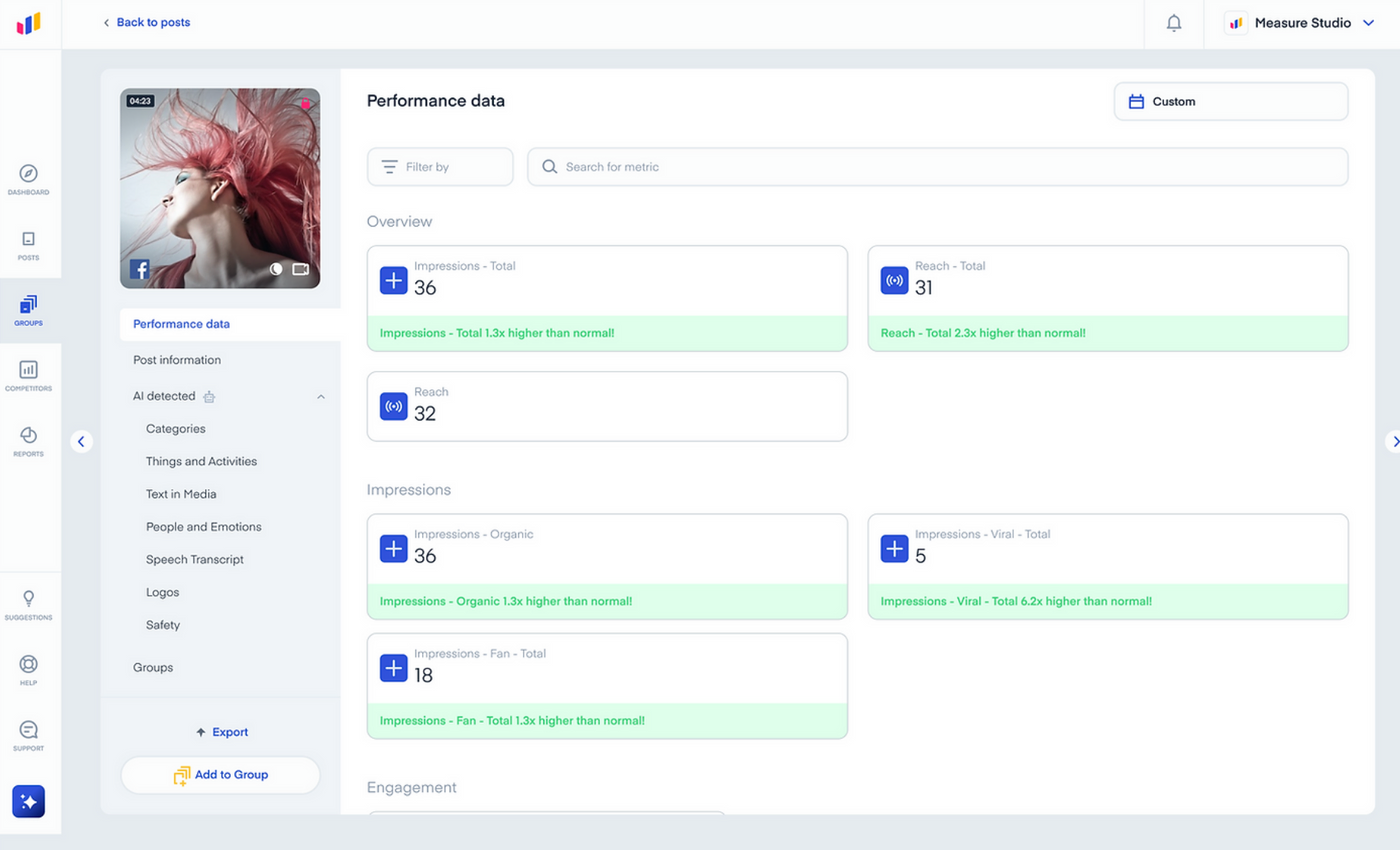This screenshot has height=850, width=1400.
Task: Open the Categories item
Action: click(176, 429)
